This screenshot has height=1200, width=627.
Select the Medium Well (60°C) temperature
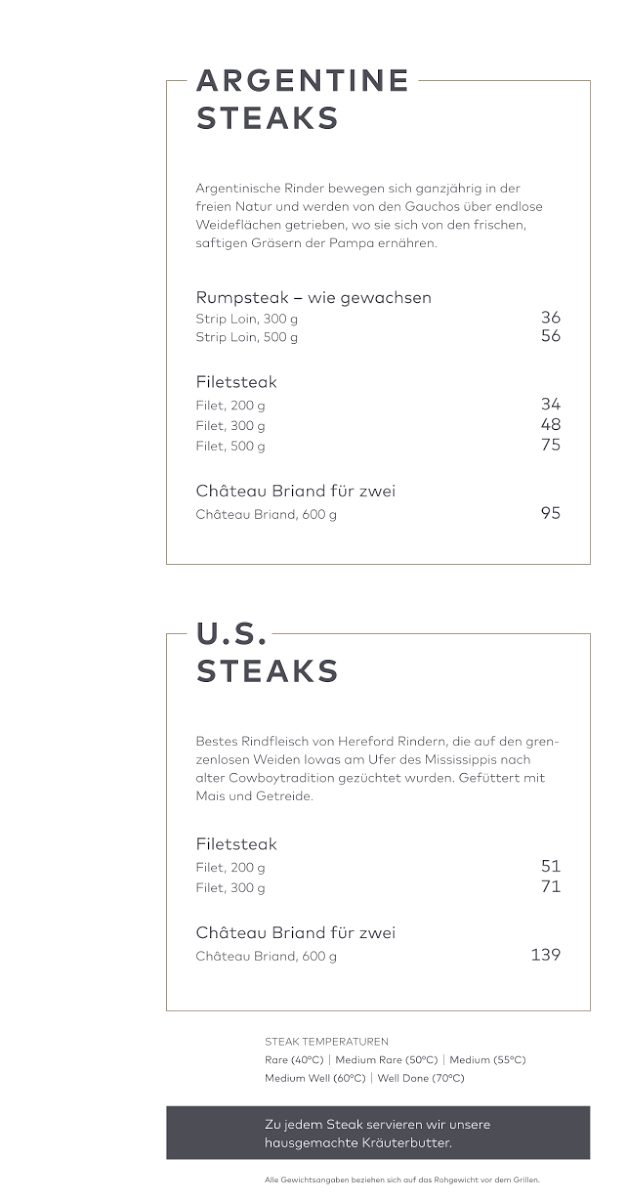coord(315,1078)
